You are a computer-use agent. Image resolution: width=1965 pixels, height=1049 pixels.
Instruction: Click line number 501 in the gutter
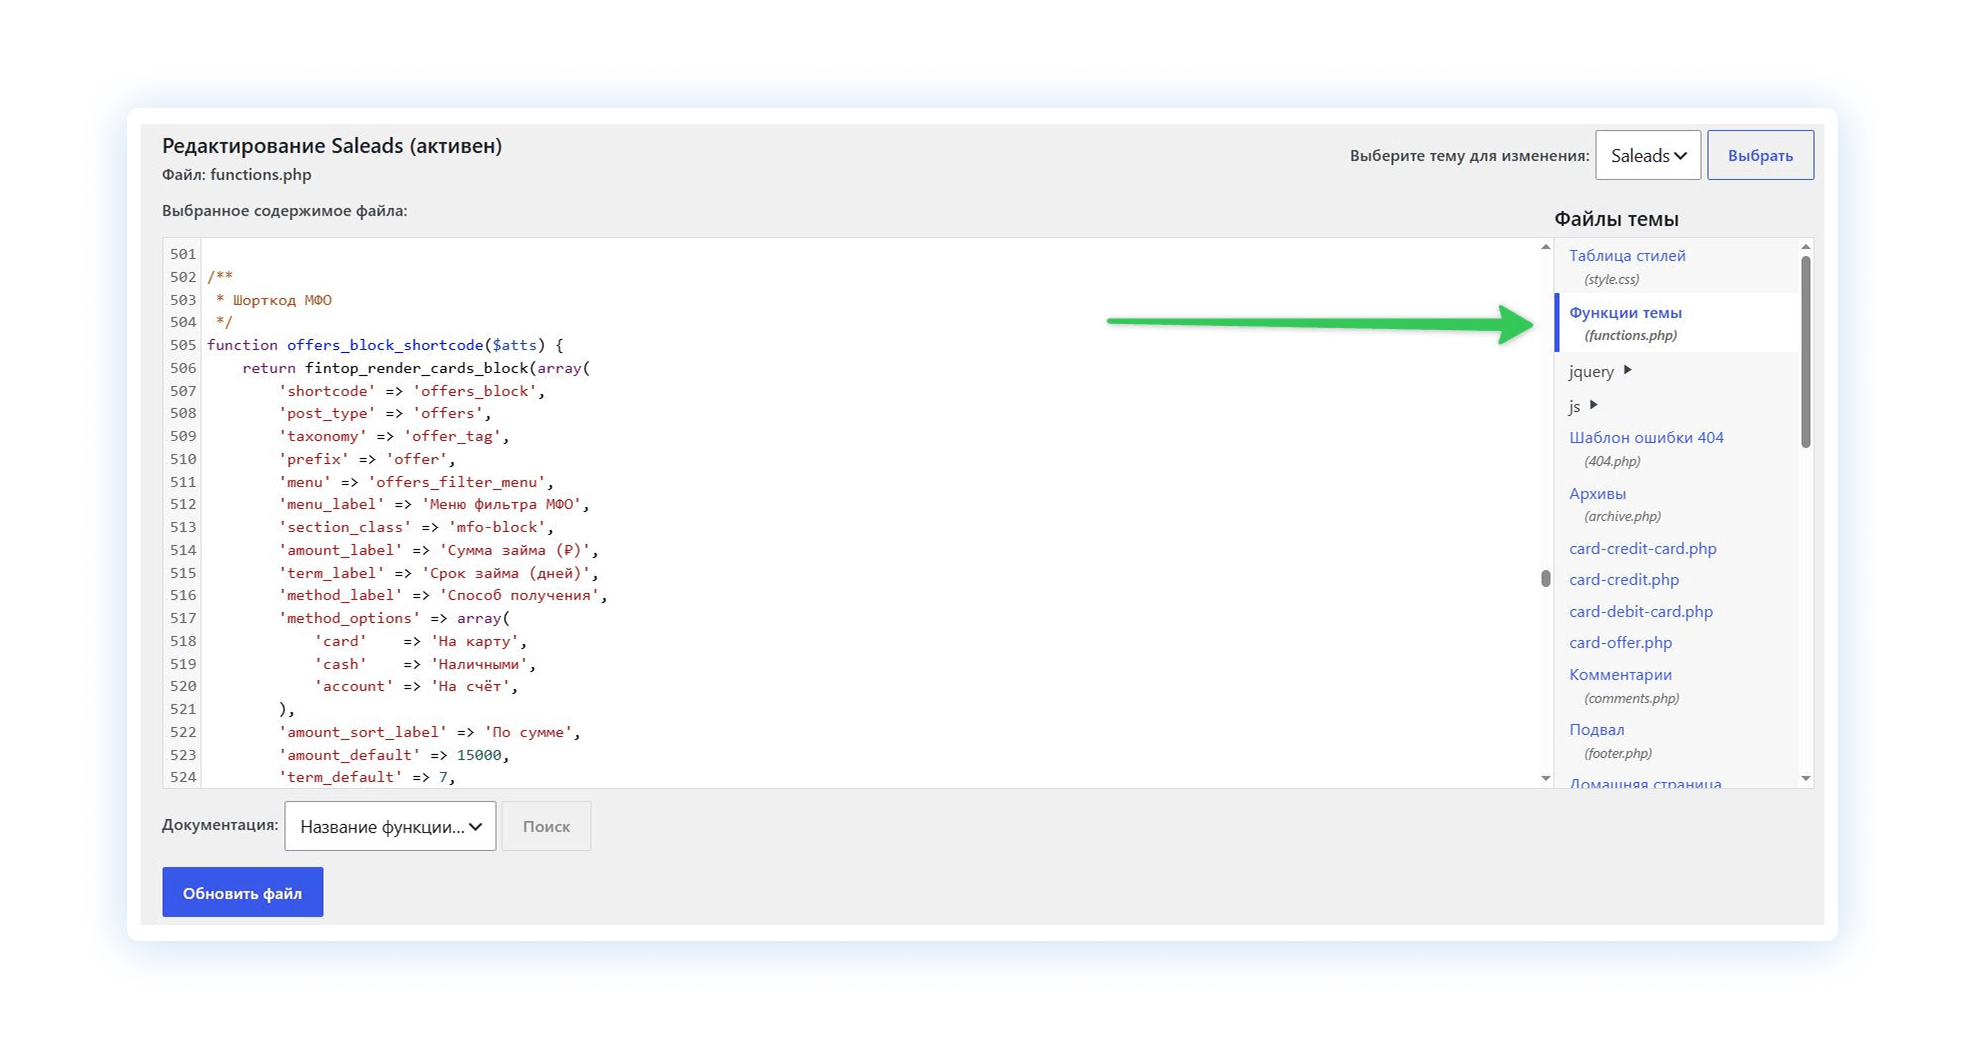pos(183,254)
